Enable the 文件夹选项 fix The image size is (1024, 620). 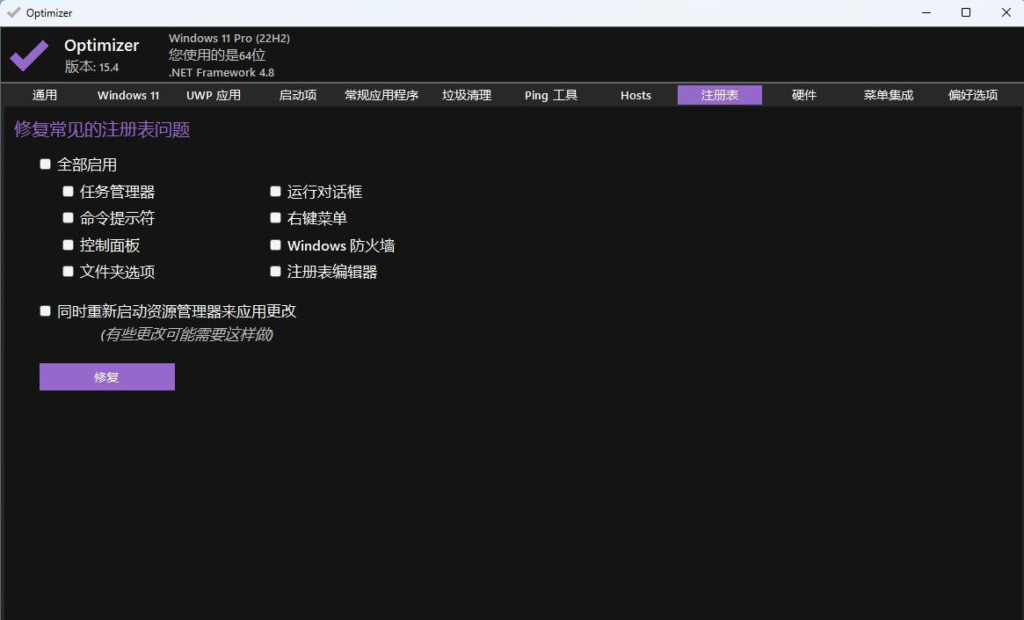pos(68,270)
